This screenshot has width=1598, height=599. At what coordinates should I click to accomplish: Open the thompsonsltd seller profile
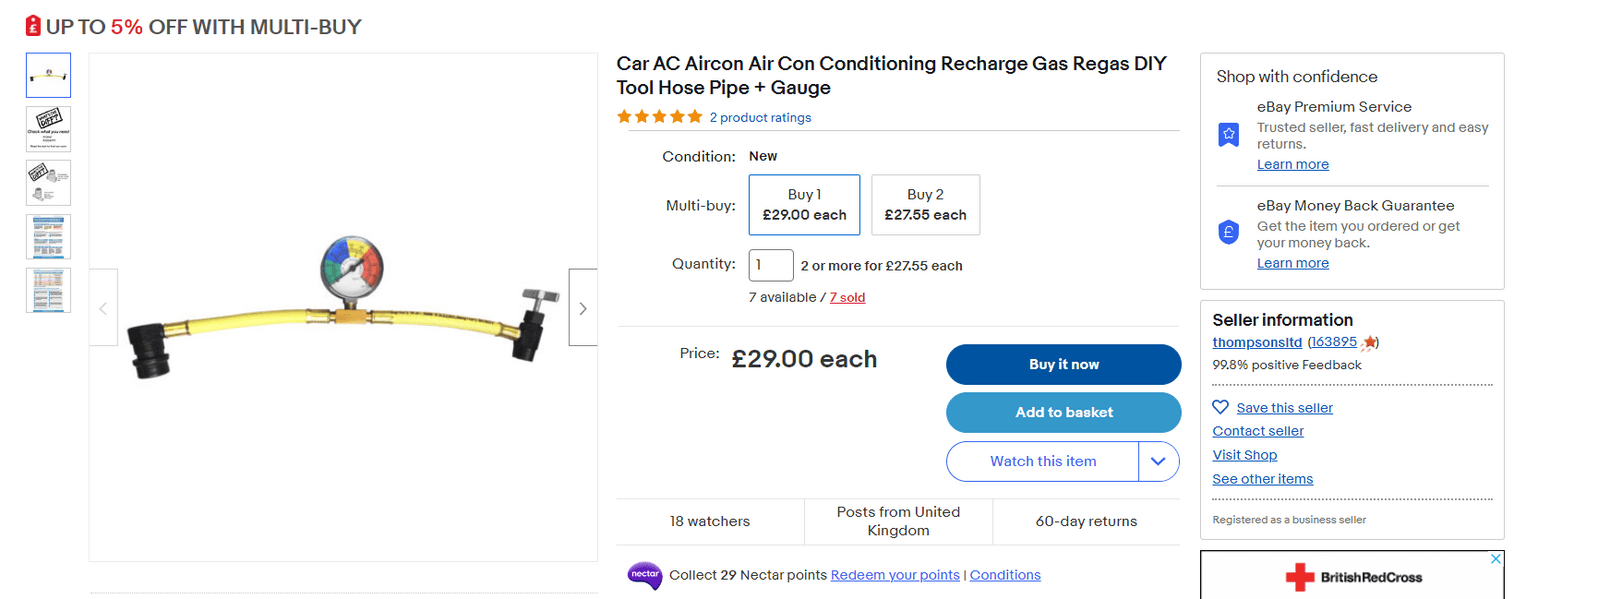pyautogui.click(x=1257, y=342)
